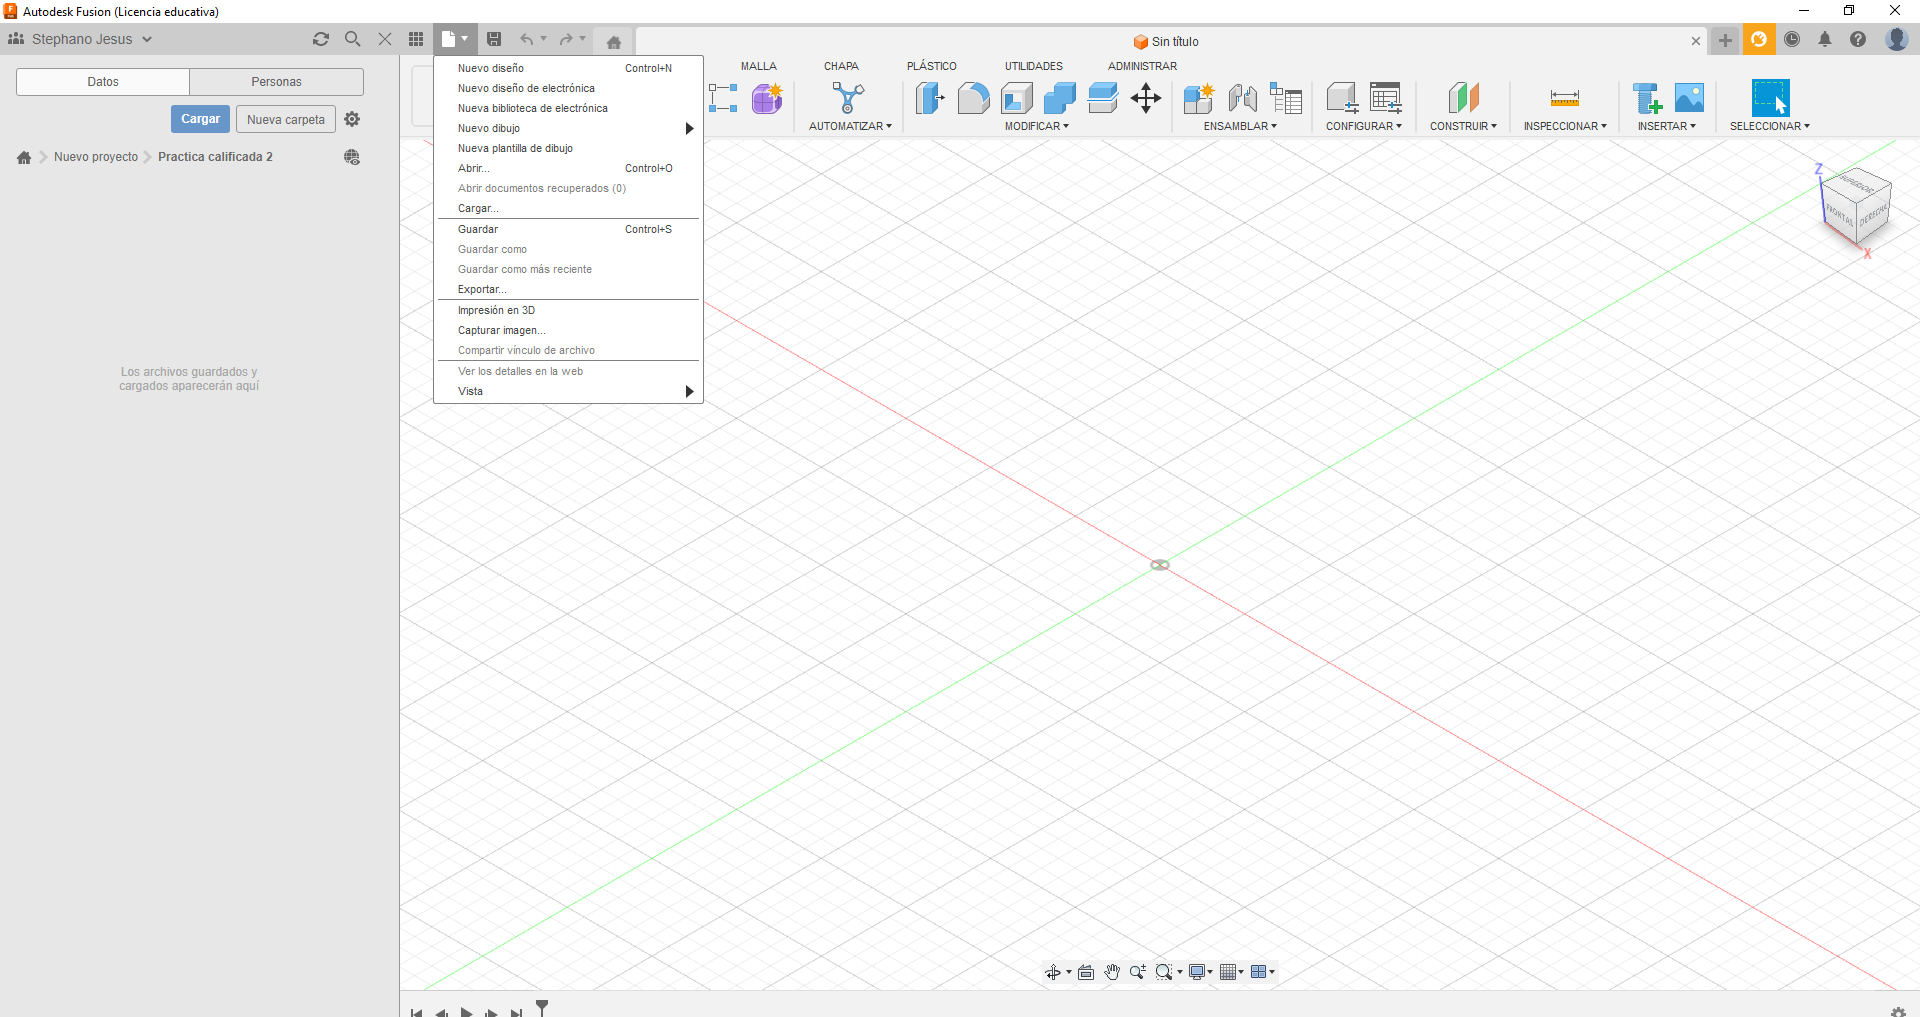Viewport: 1920px width, 1017px height.
Task: Click the Configure Design icon
Action: click(1342, 98)
